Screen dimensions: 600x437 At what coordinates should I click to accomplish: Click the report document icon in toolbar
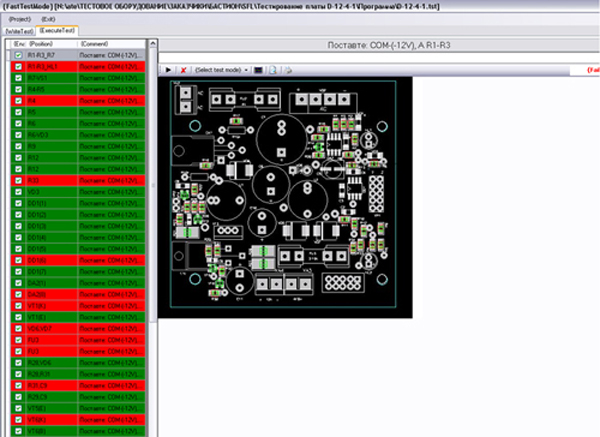click(274, 70)
